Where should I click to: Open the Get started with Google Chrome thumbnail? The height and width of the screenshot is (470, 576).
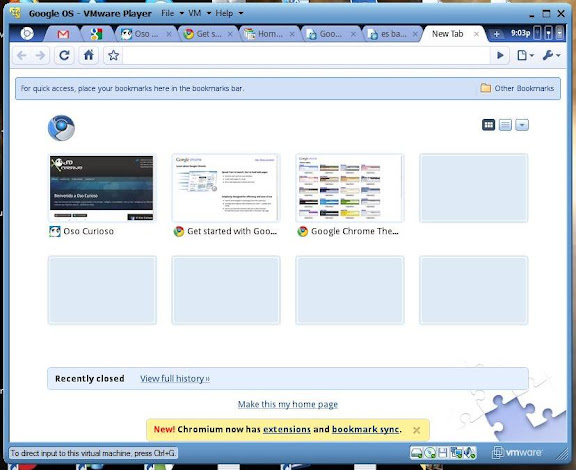pos(226,188)
